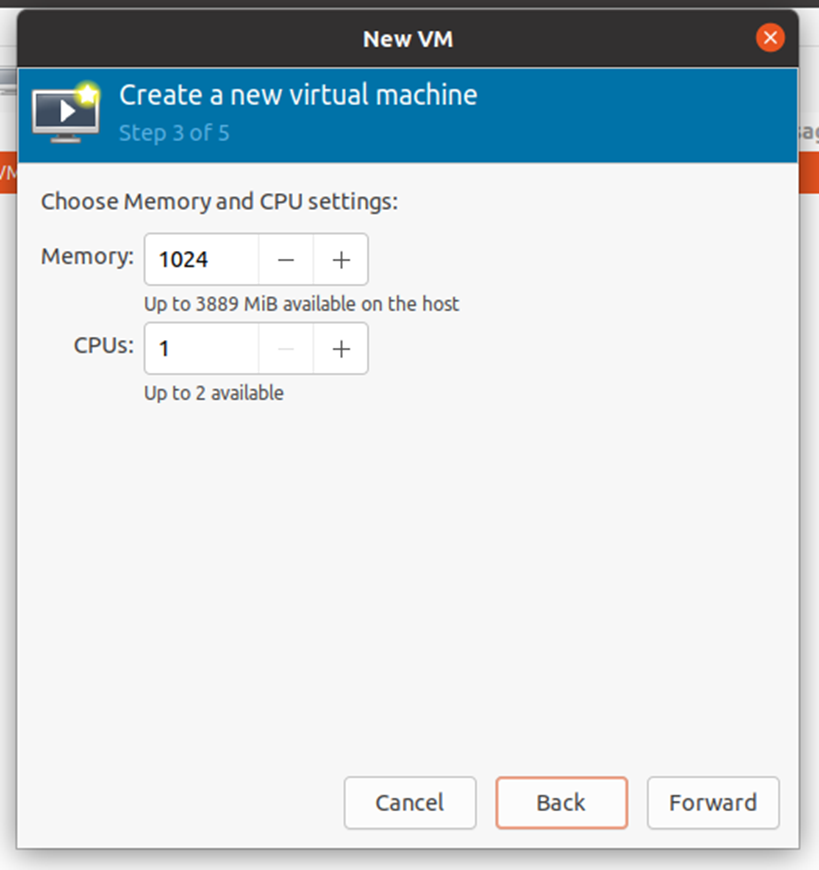
Task: Increase Memory with the plus button
Action: pyautogui.click(x=341, y=259)
